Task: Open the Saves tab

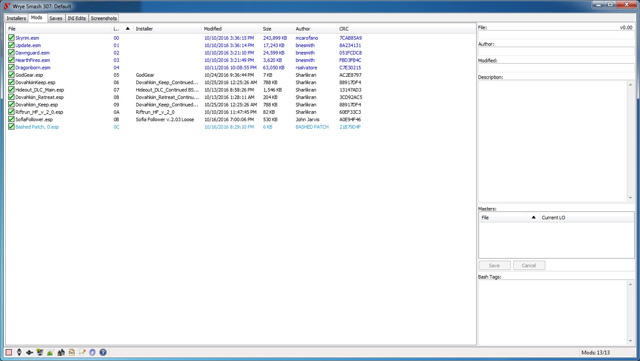Action: 56,18
